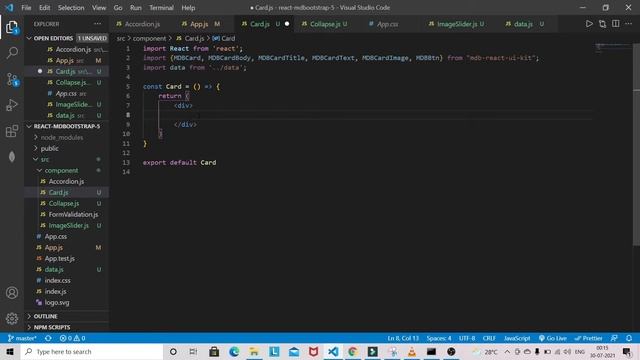Click the Ln 8, Col 13 indicator

(403, 338)
